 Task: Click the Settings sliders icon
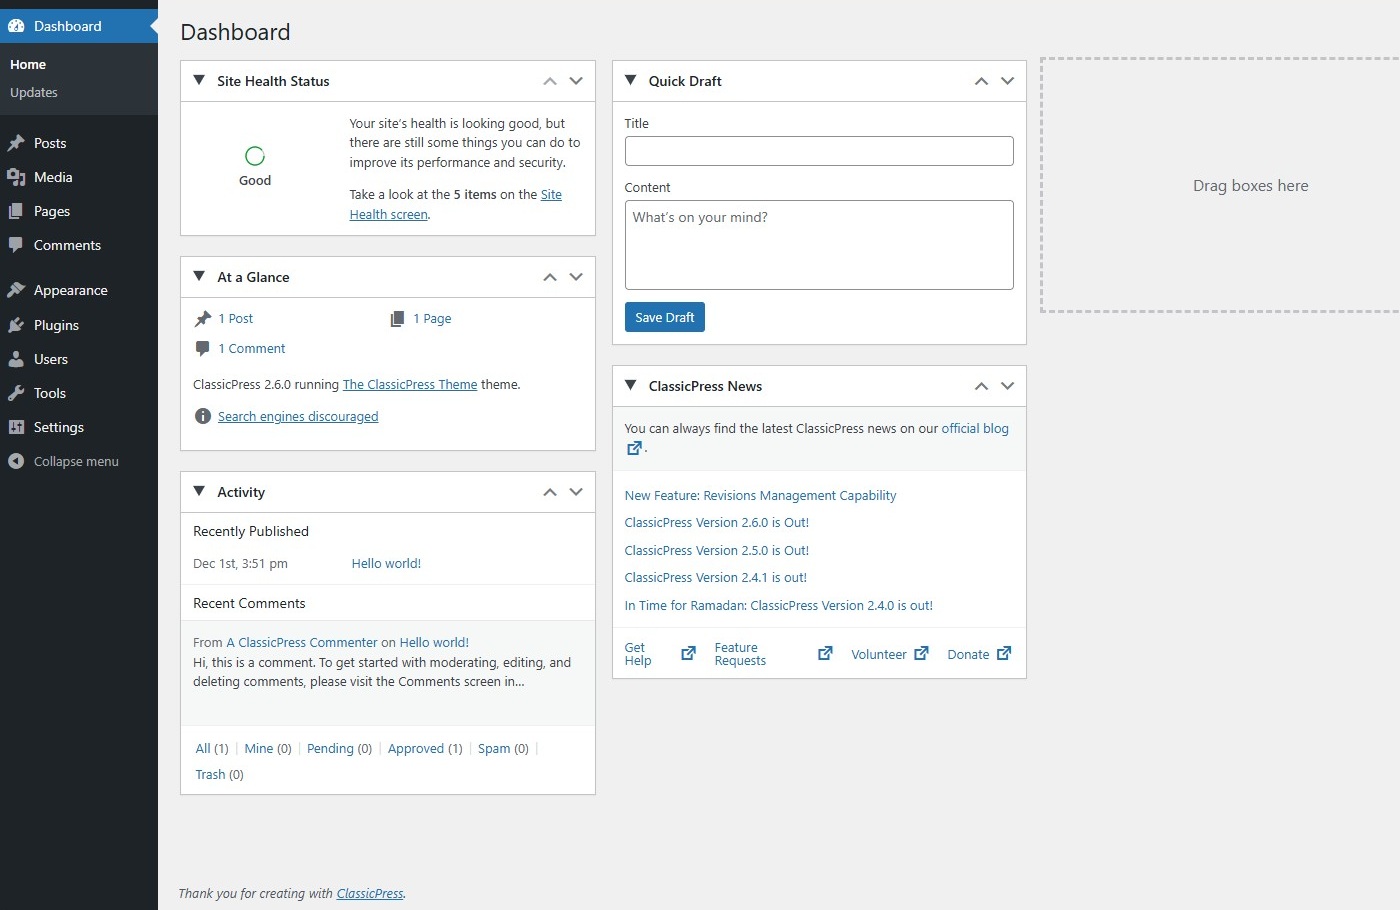click(x=16, y=427)
